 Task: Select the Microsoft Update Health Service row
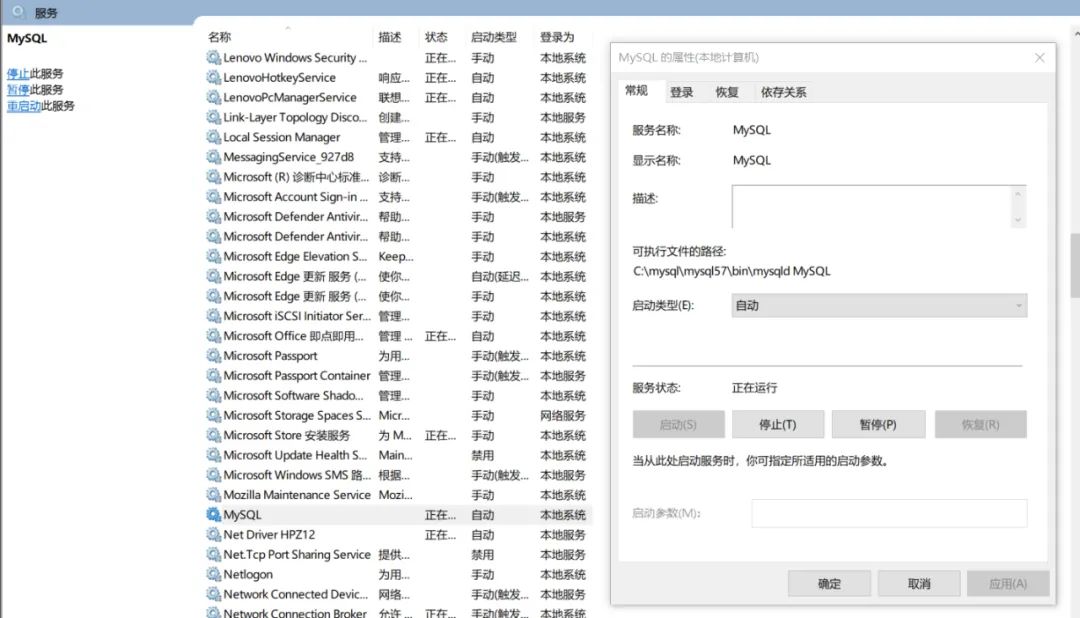[x=398, y=455]
